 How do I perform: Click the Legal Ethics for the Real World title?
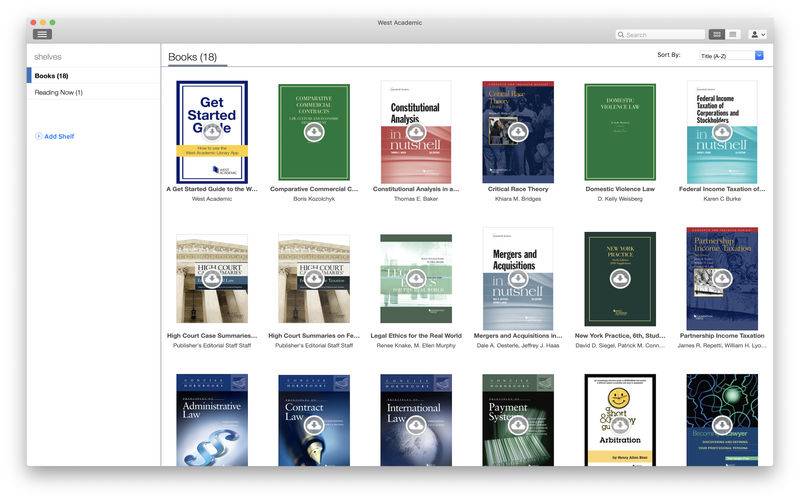coord(416,336)
